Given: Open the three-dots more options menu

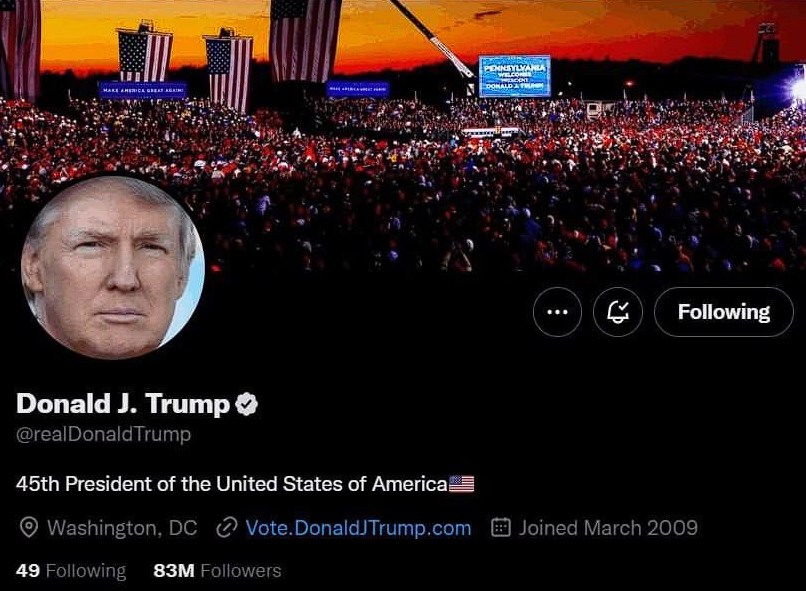Looking at the screenshot, I should (557, 312).
